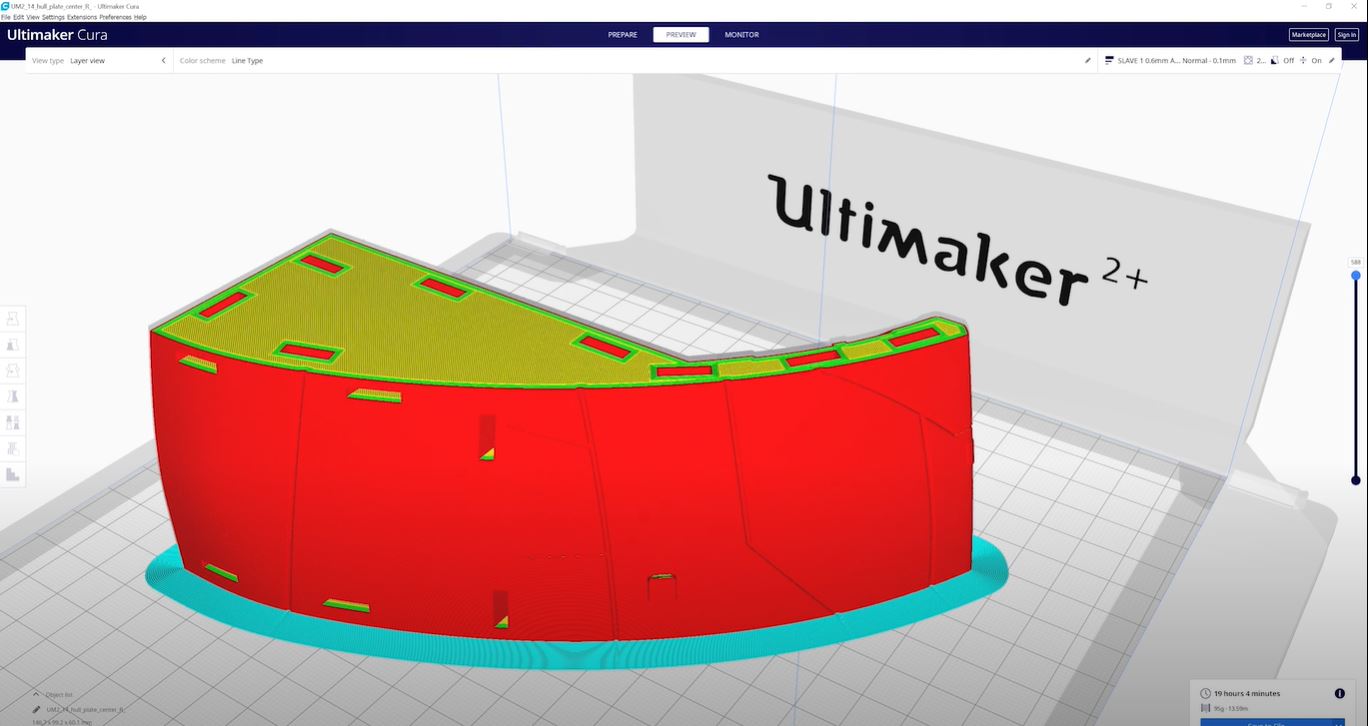1368x726 pixels.
Task: Switch to the PREPARE stage tab
Action: pyautogui.click(x=622, y=35)
